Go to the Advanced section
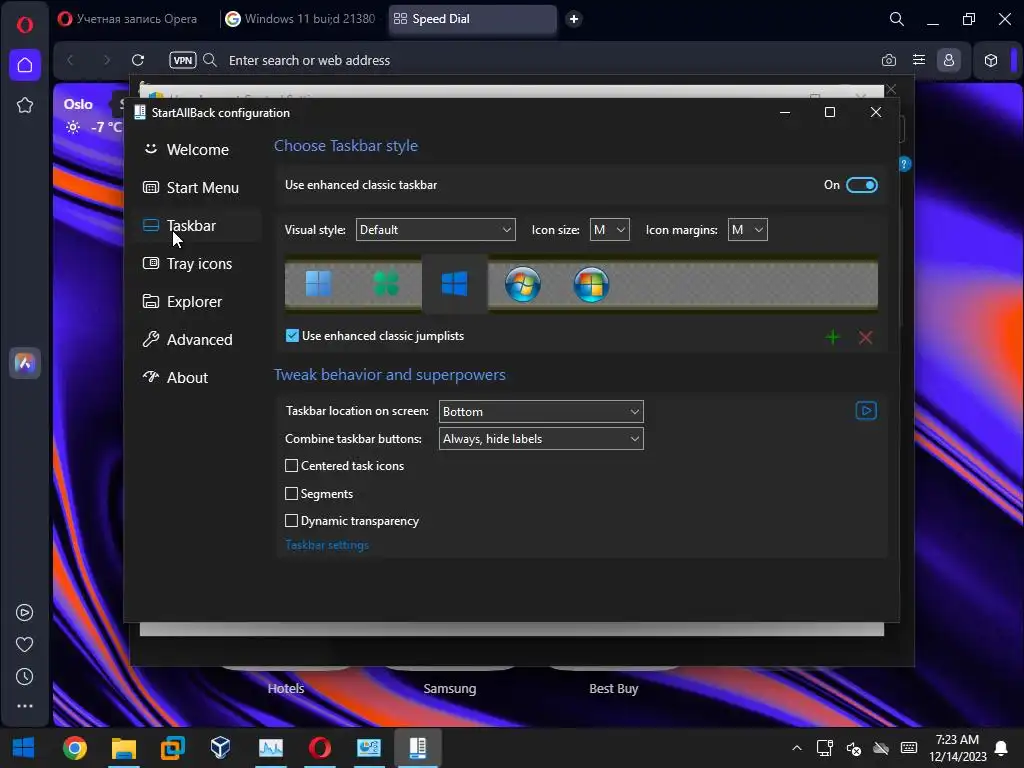 (x=188, y=340)
